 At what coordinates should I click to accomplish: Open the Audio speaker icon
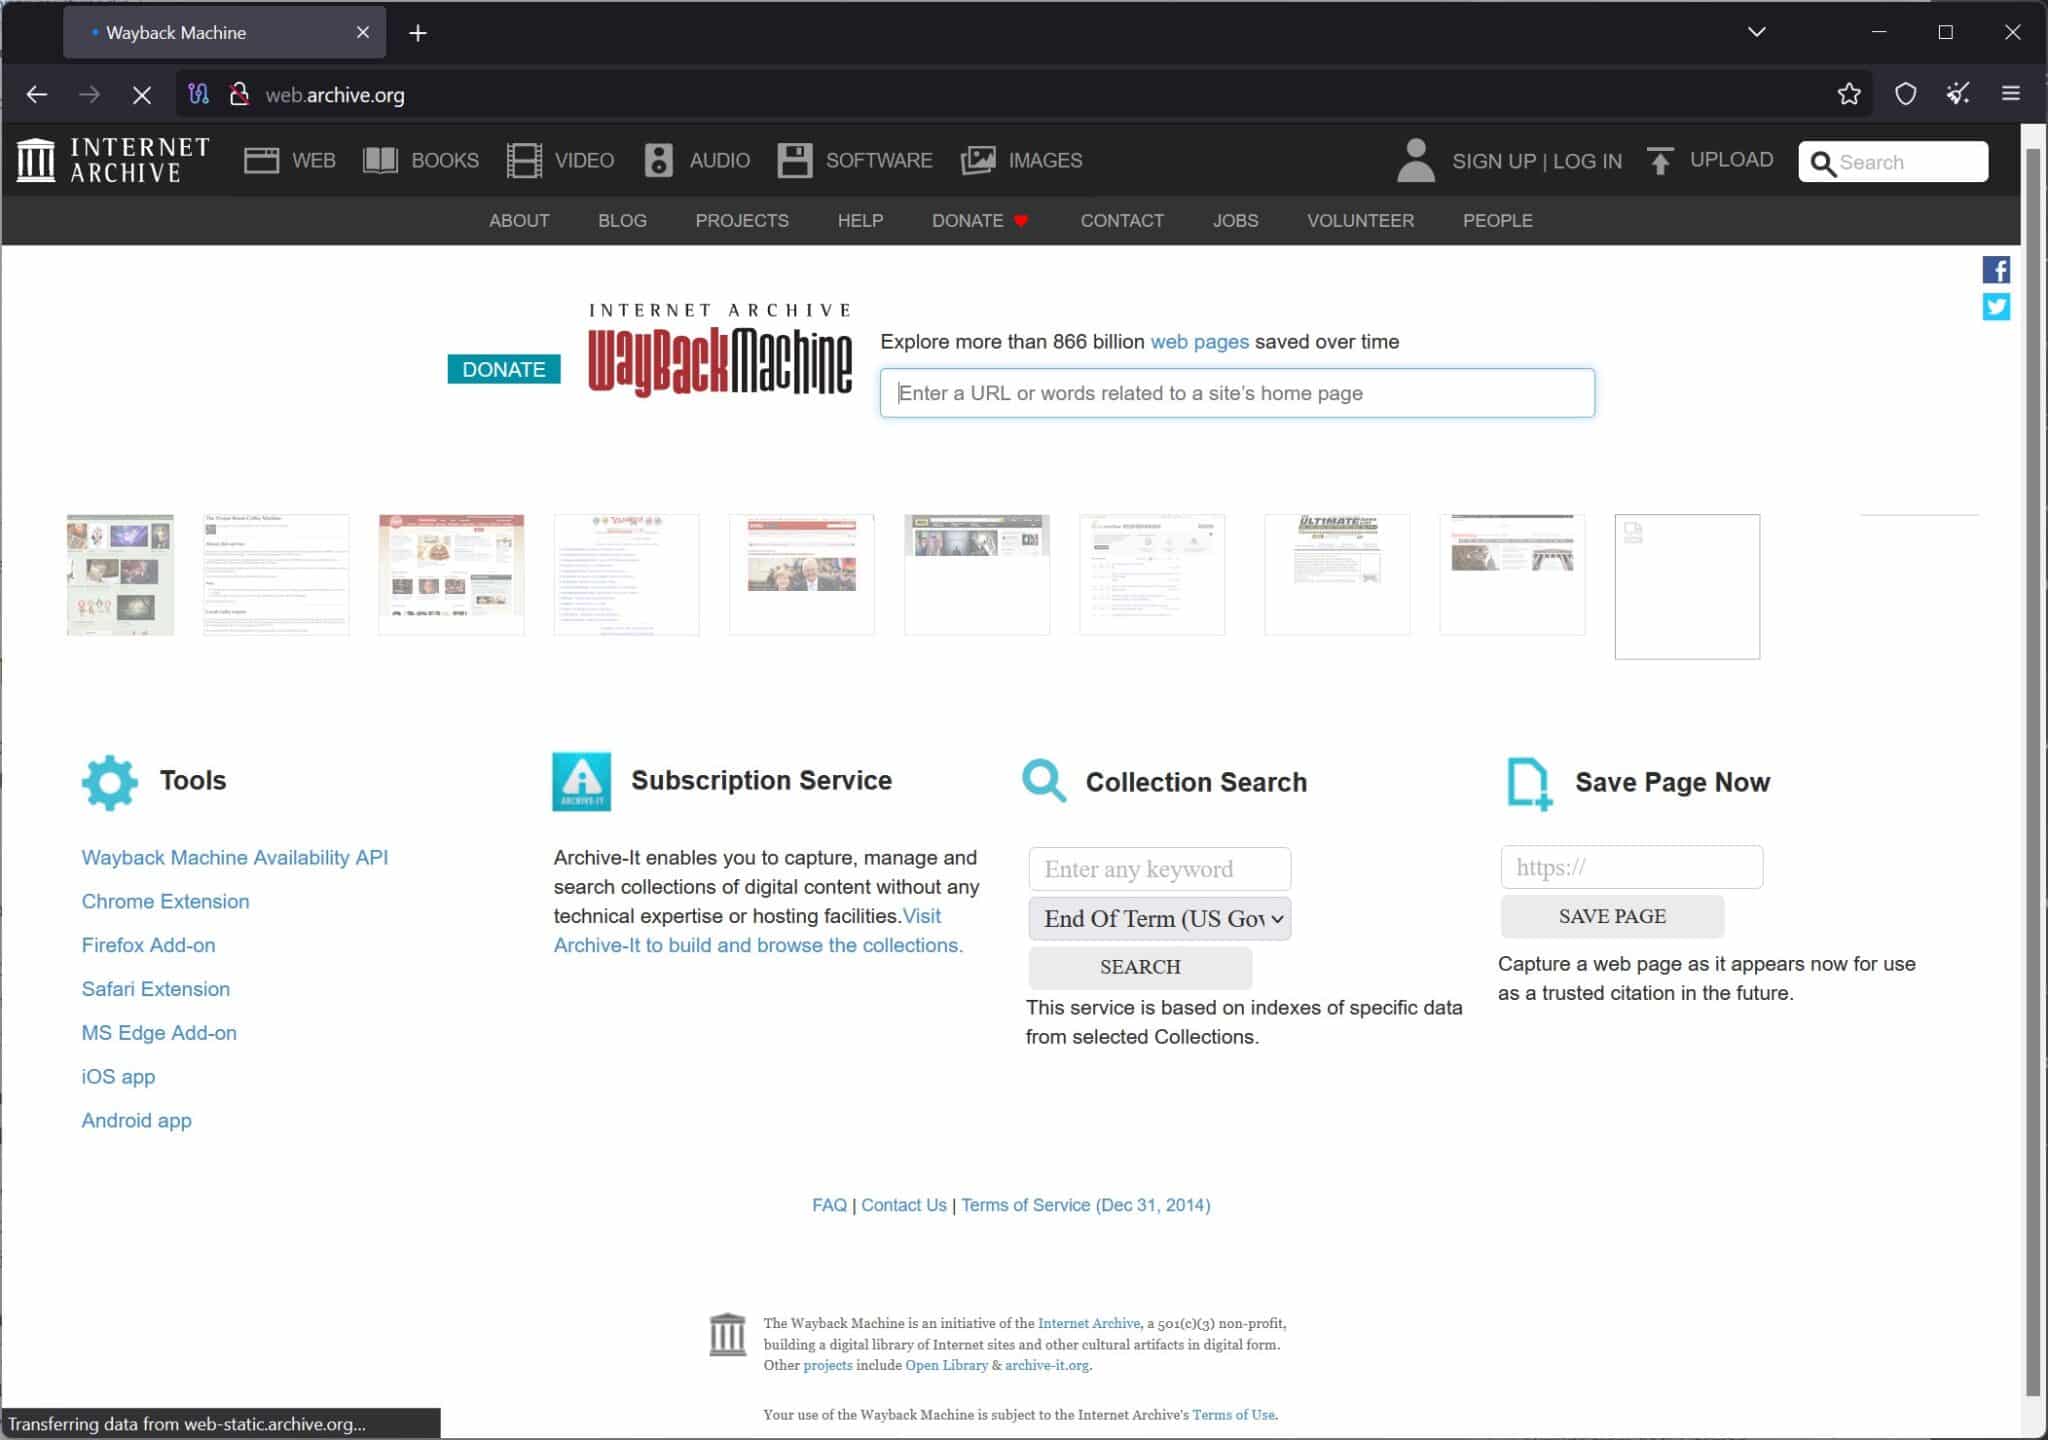[x=659, y=160]
